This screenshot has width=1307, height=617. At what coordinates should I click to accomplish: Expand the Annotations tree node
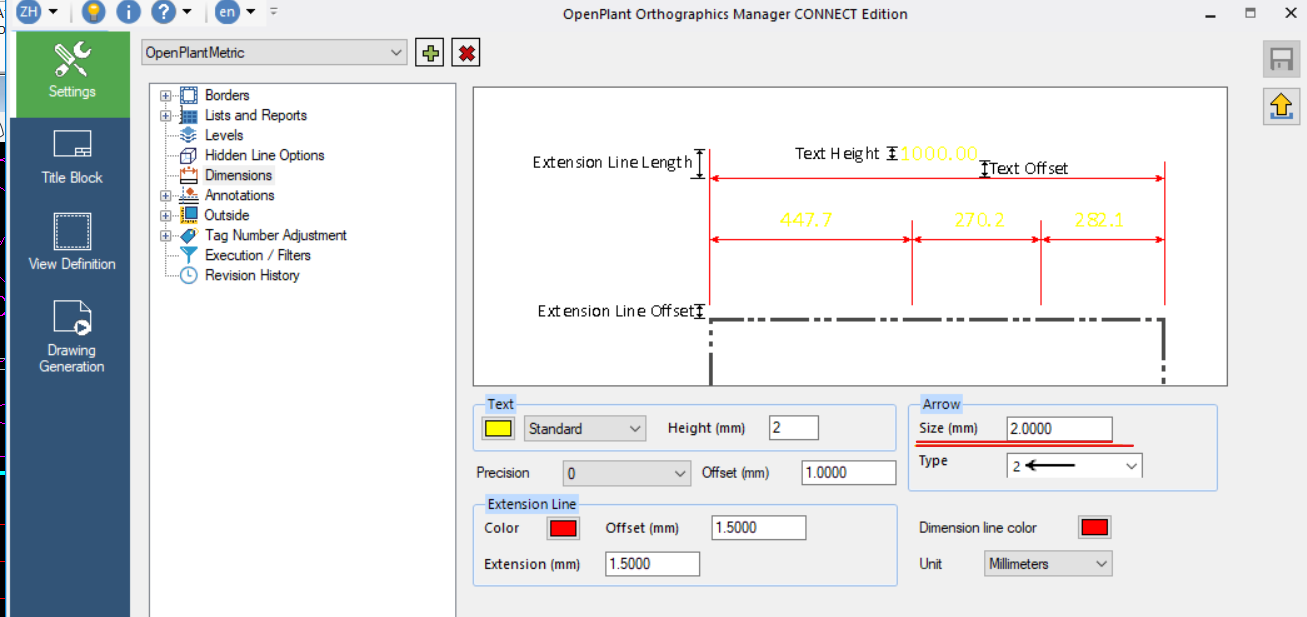point(166,196)
